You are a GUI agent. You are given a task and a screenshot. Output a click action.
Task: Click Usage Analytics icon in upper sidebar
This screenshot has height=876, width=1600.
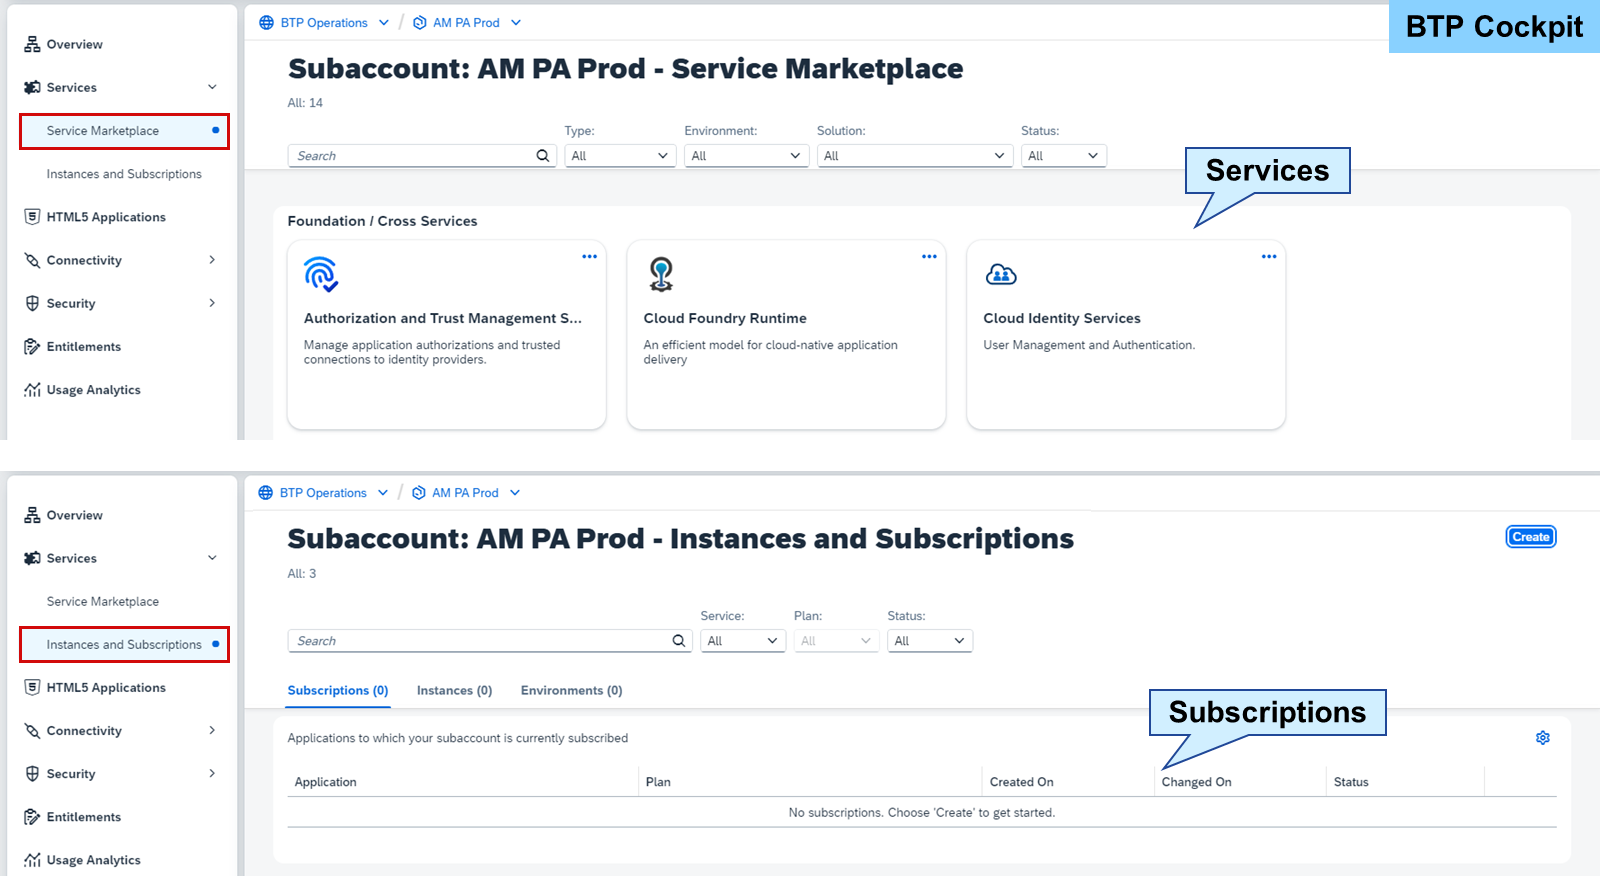[x=32, y=390]
